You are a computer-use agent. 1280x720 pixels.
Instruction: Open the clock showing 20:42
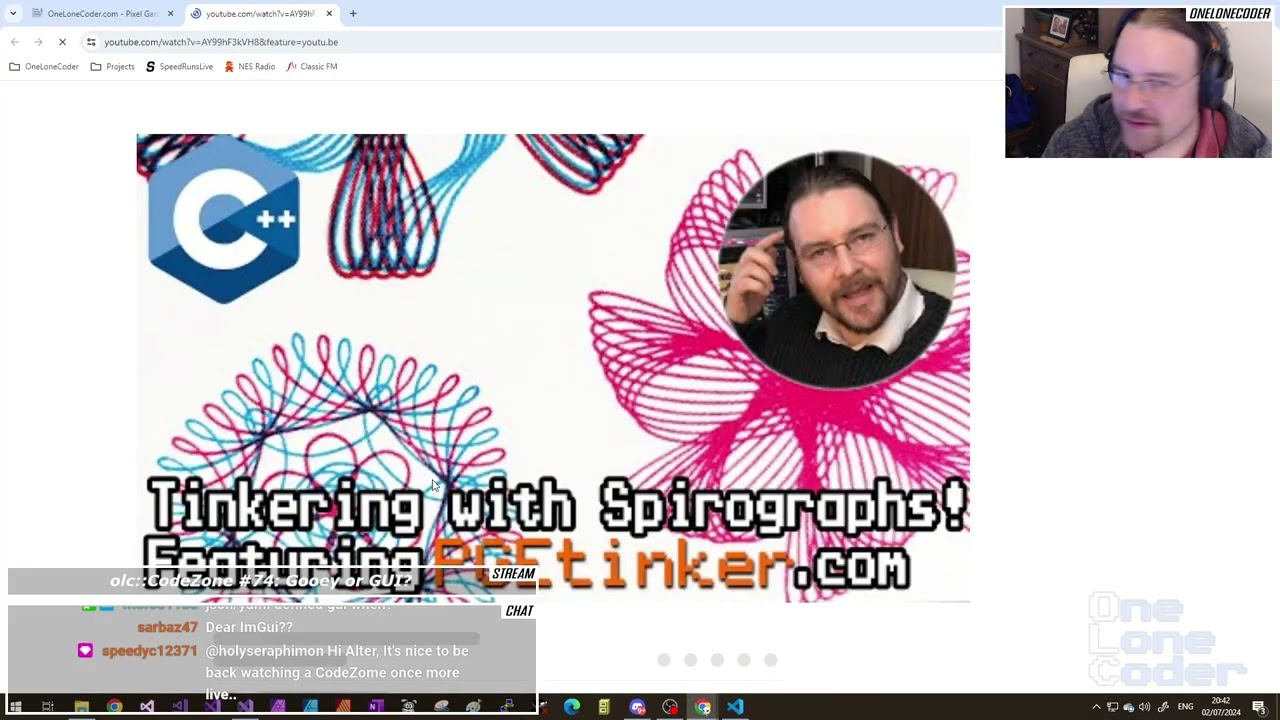pos(1221,707)
